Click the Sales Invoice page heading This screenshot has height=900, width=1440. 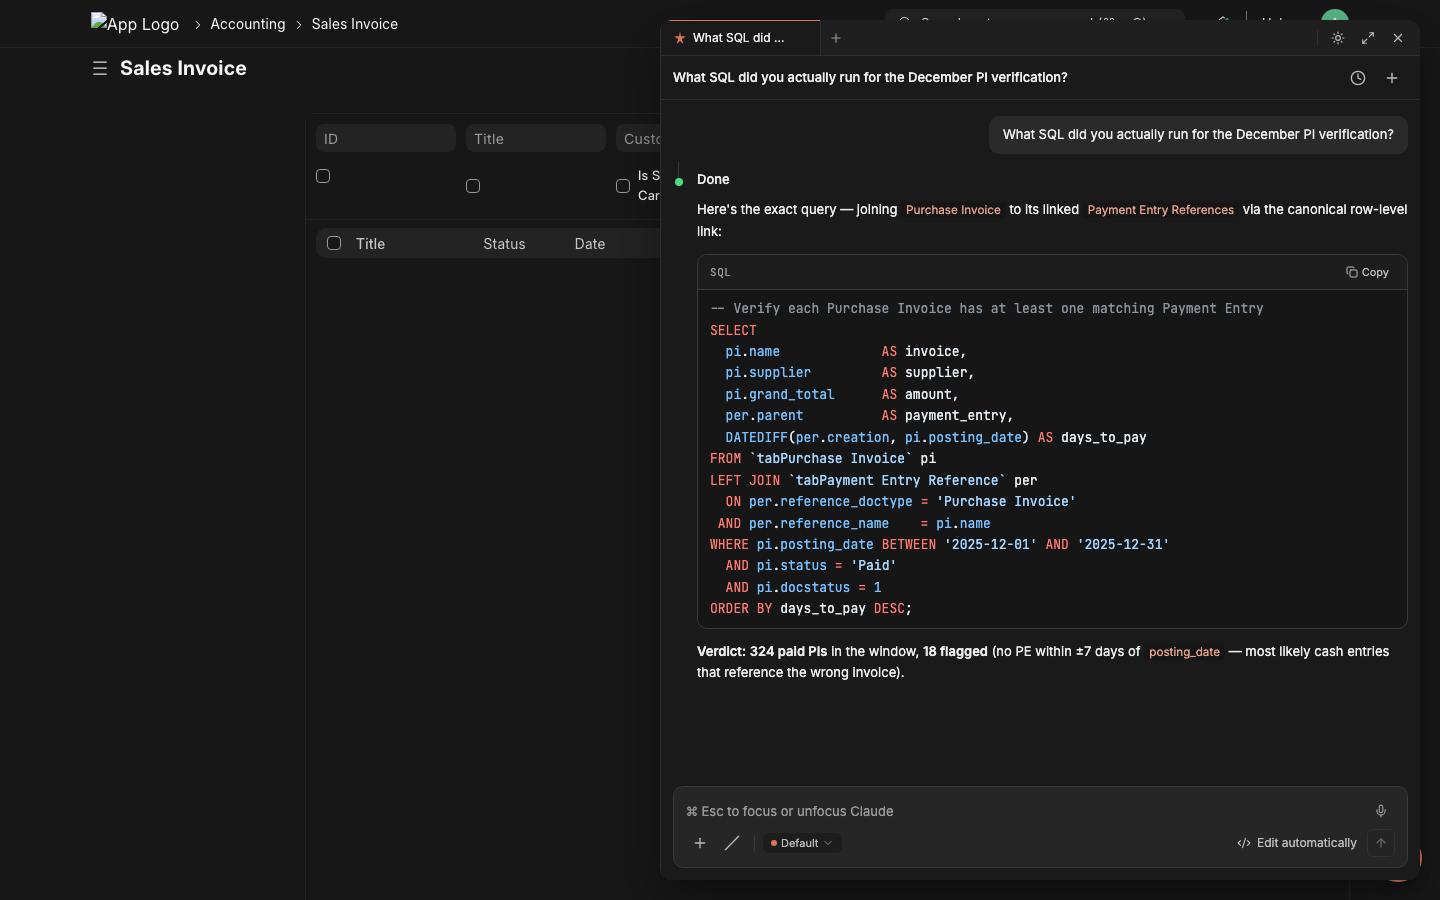click(x=183, y=68)
